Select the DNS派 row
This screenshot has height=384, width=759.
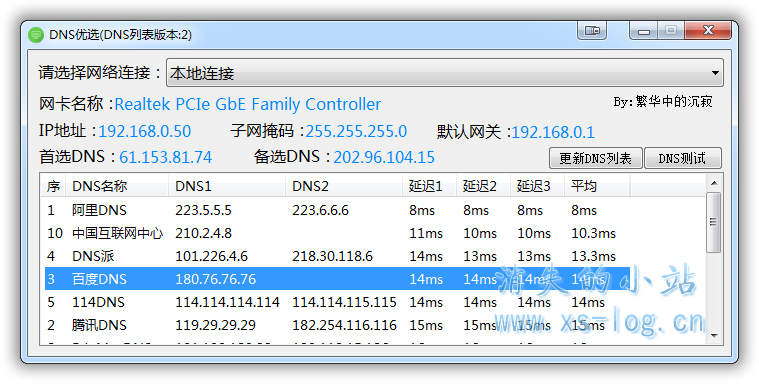[337, 256]
